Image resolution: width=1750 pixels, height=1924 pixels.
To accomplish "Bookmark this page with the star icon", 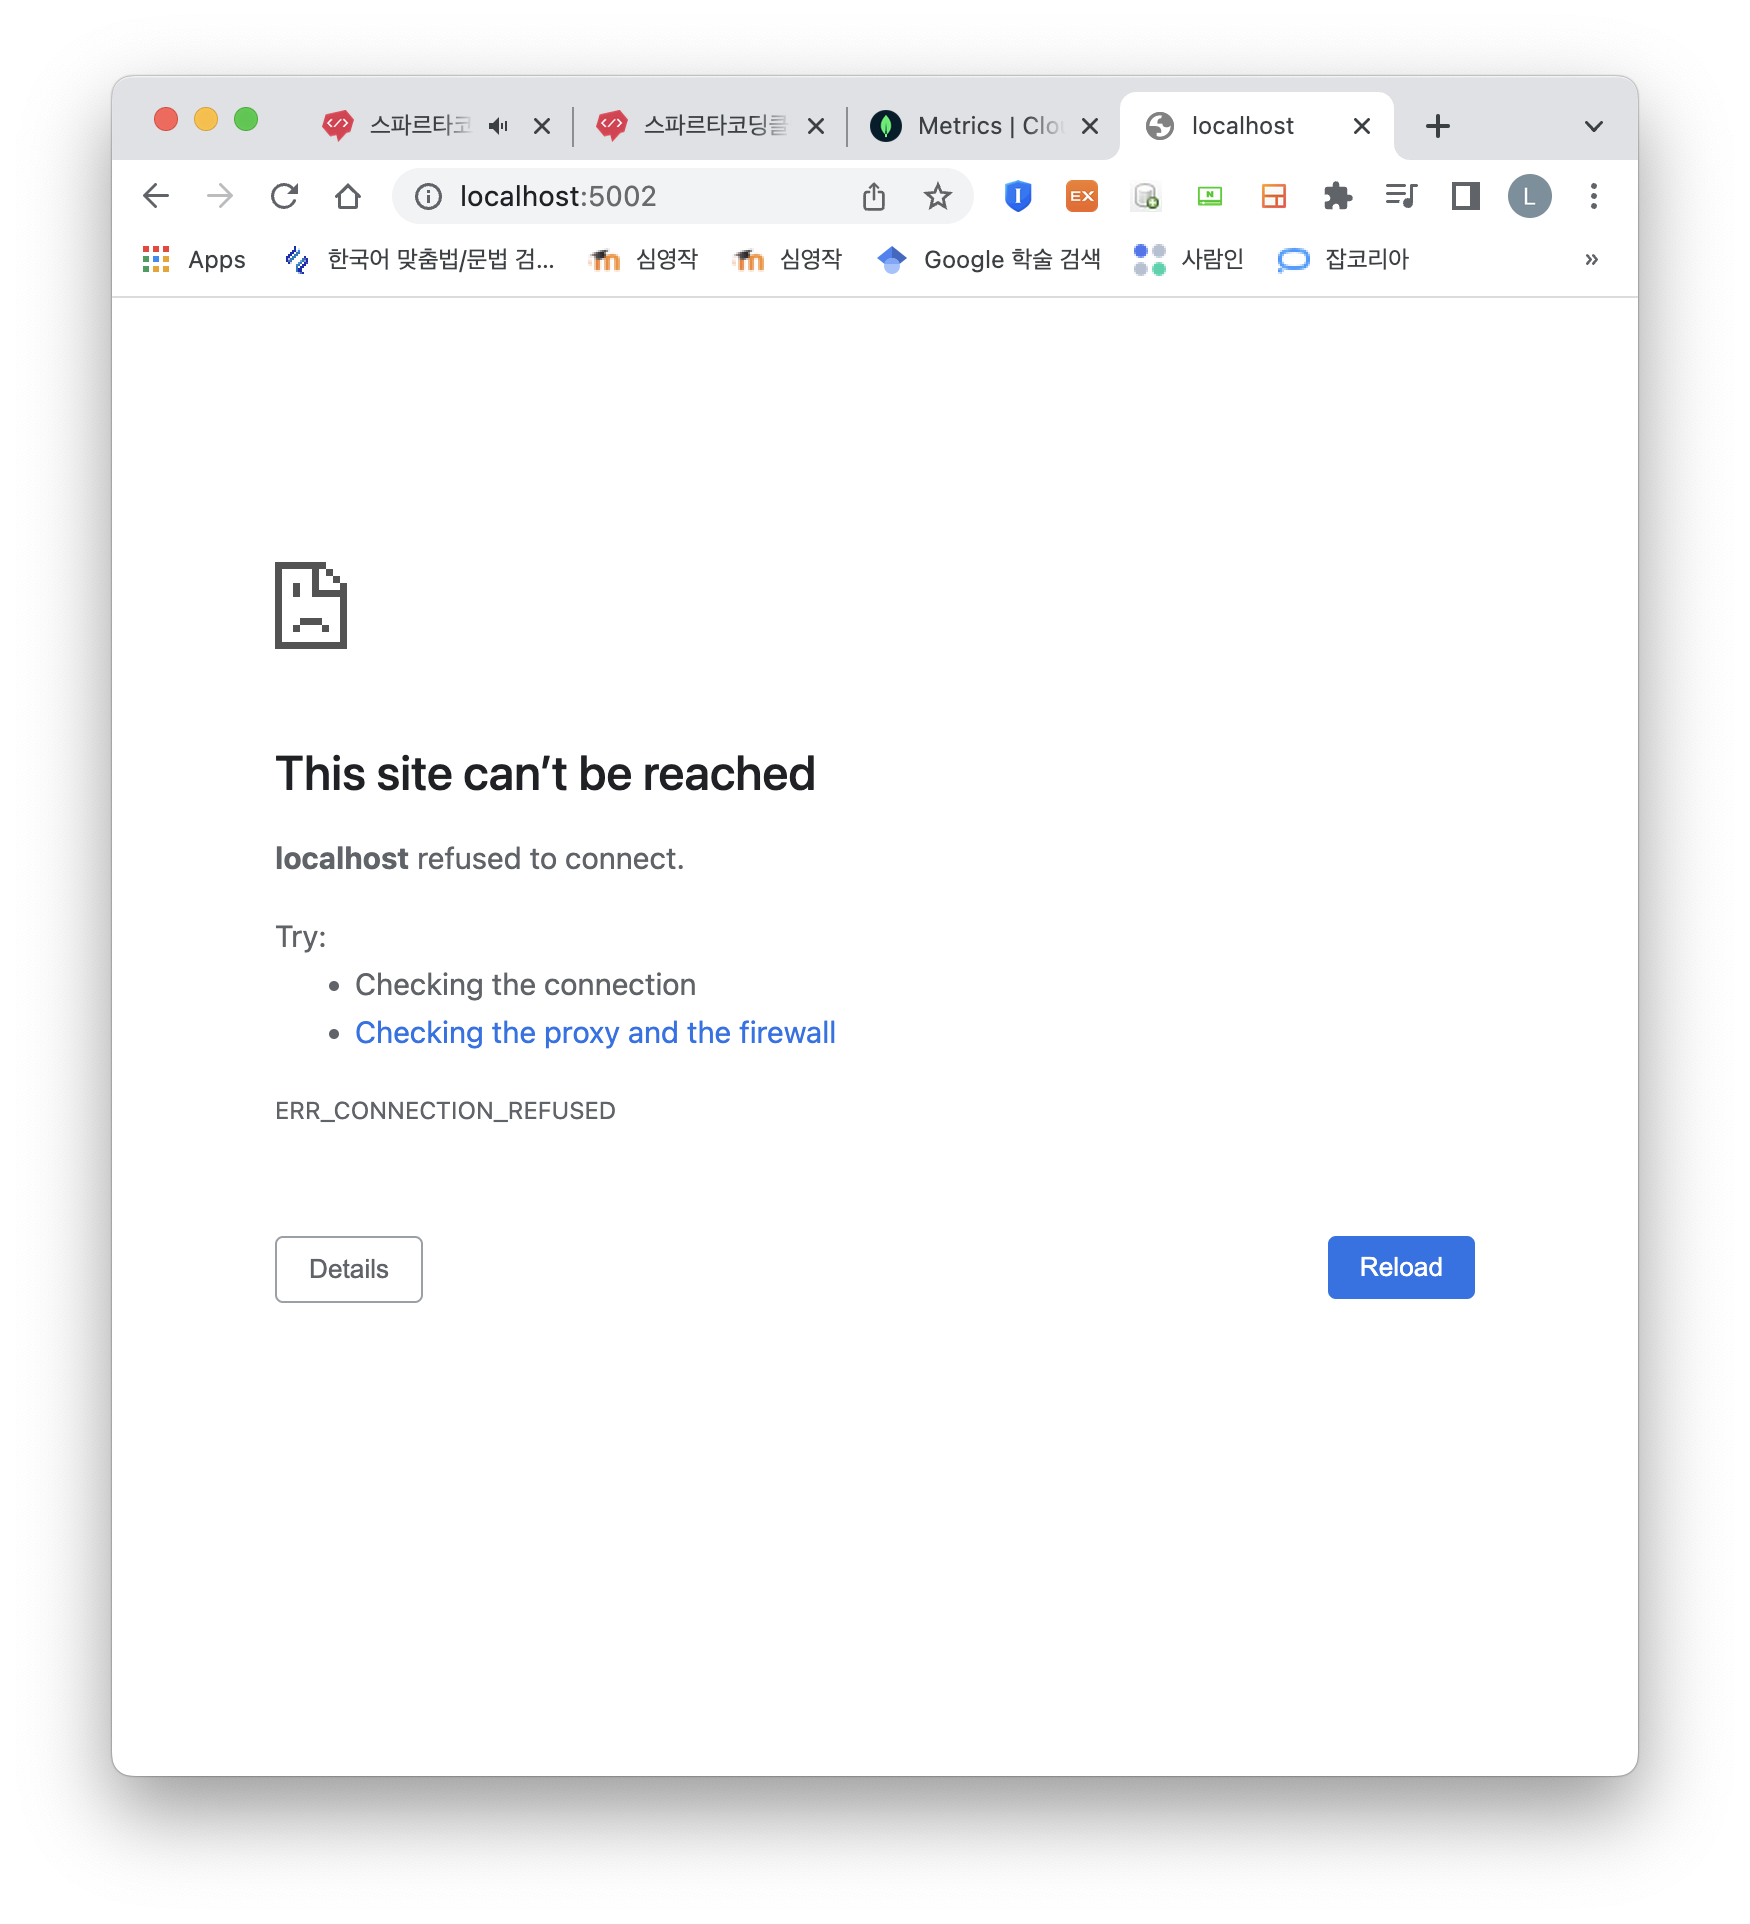I will [937, 196].
